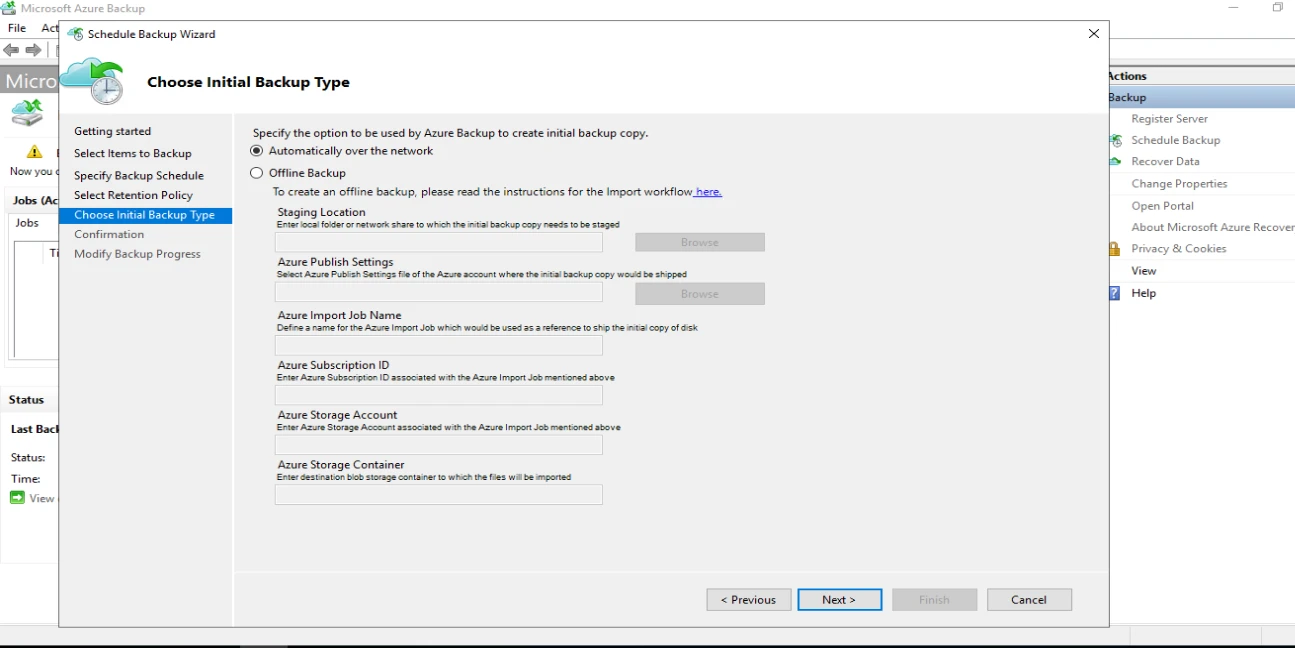Screen dimensions: 1295x648
Task: Open the Action menu
Action: [x=50, y=27]
